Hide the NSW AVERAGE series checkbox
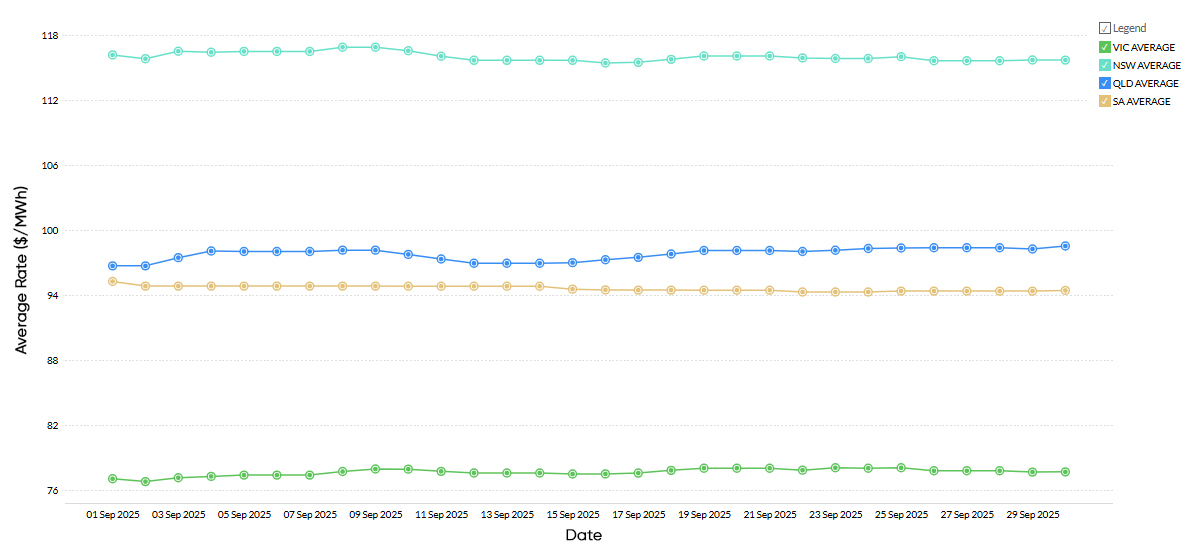The width and height of the screenshot is (1203, 552). click(x=1104, y=65)
